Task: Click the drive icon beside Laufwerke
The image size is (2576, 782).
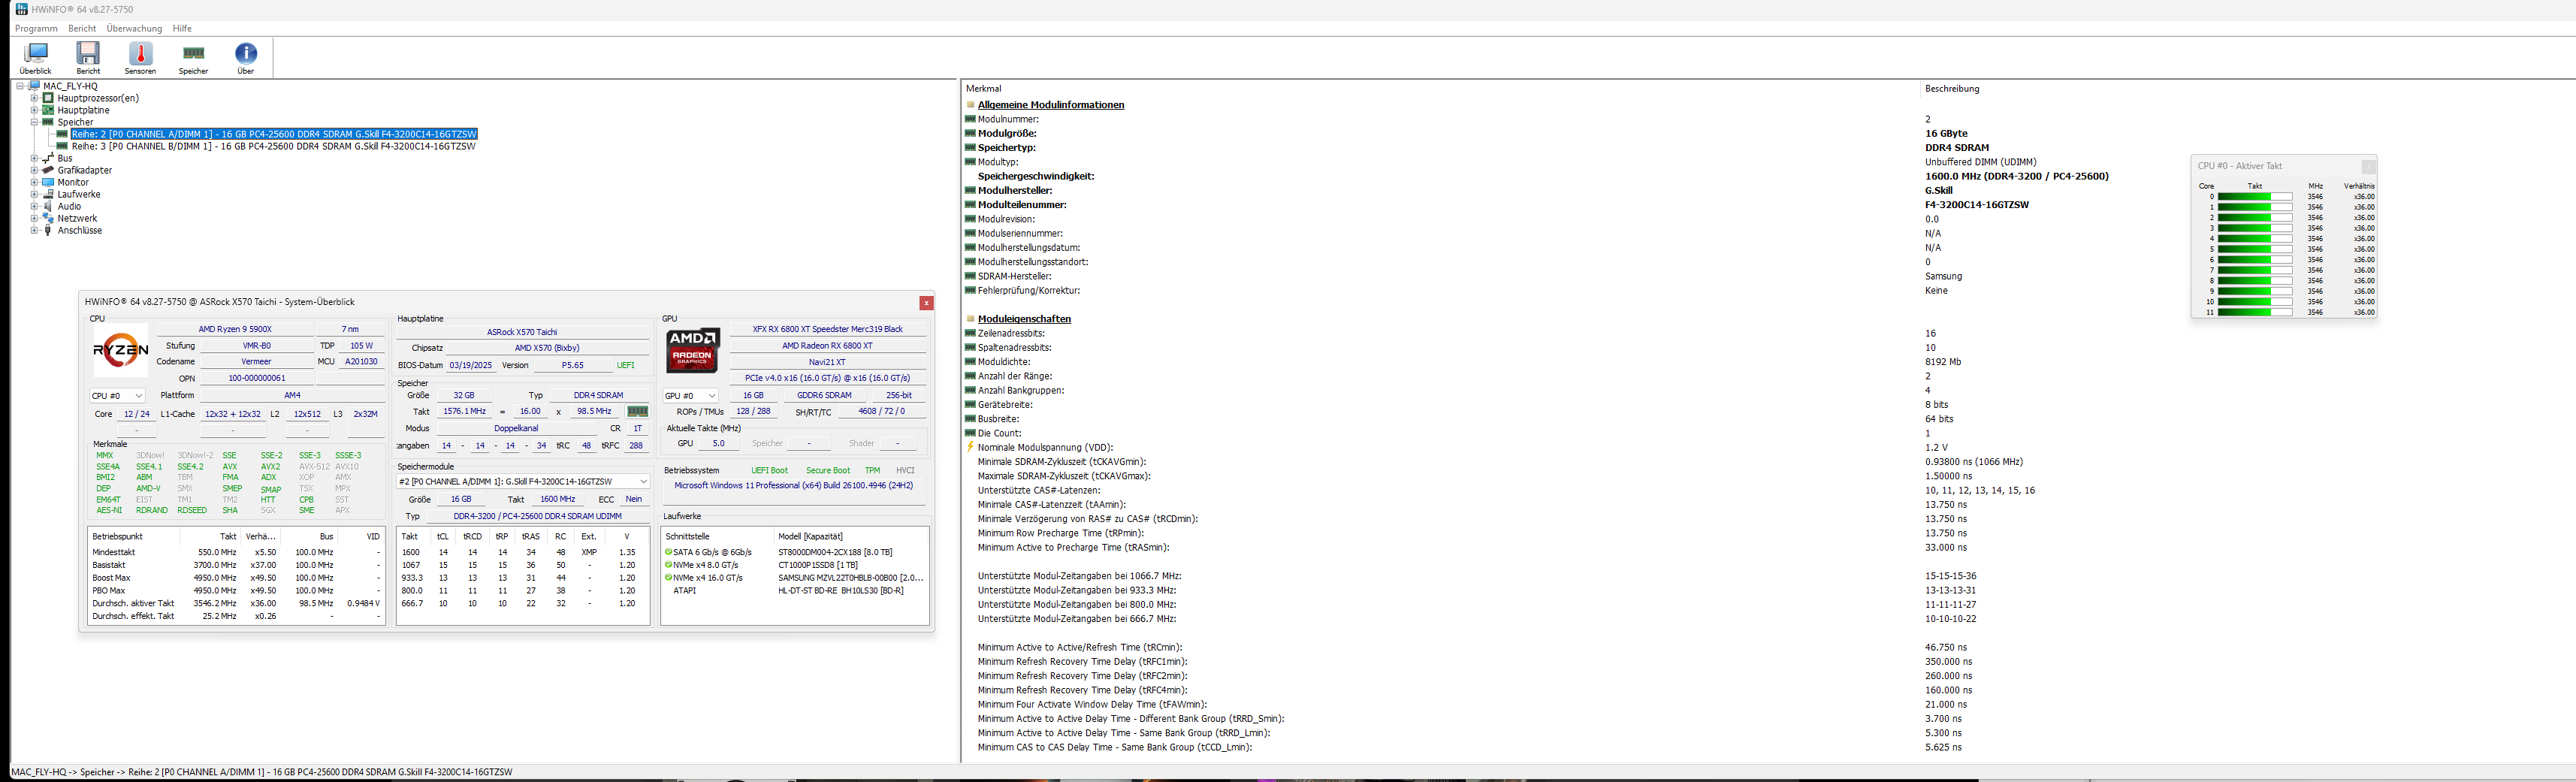Action: tap(48, 194)
